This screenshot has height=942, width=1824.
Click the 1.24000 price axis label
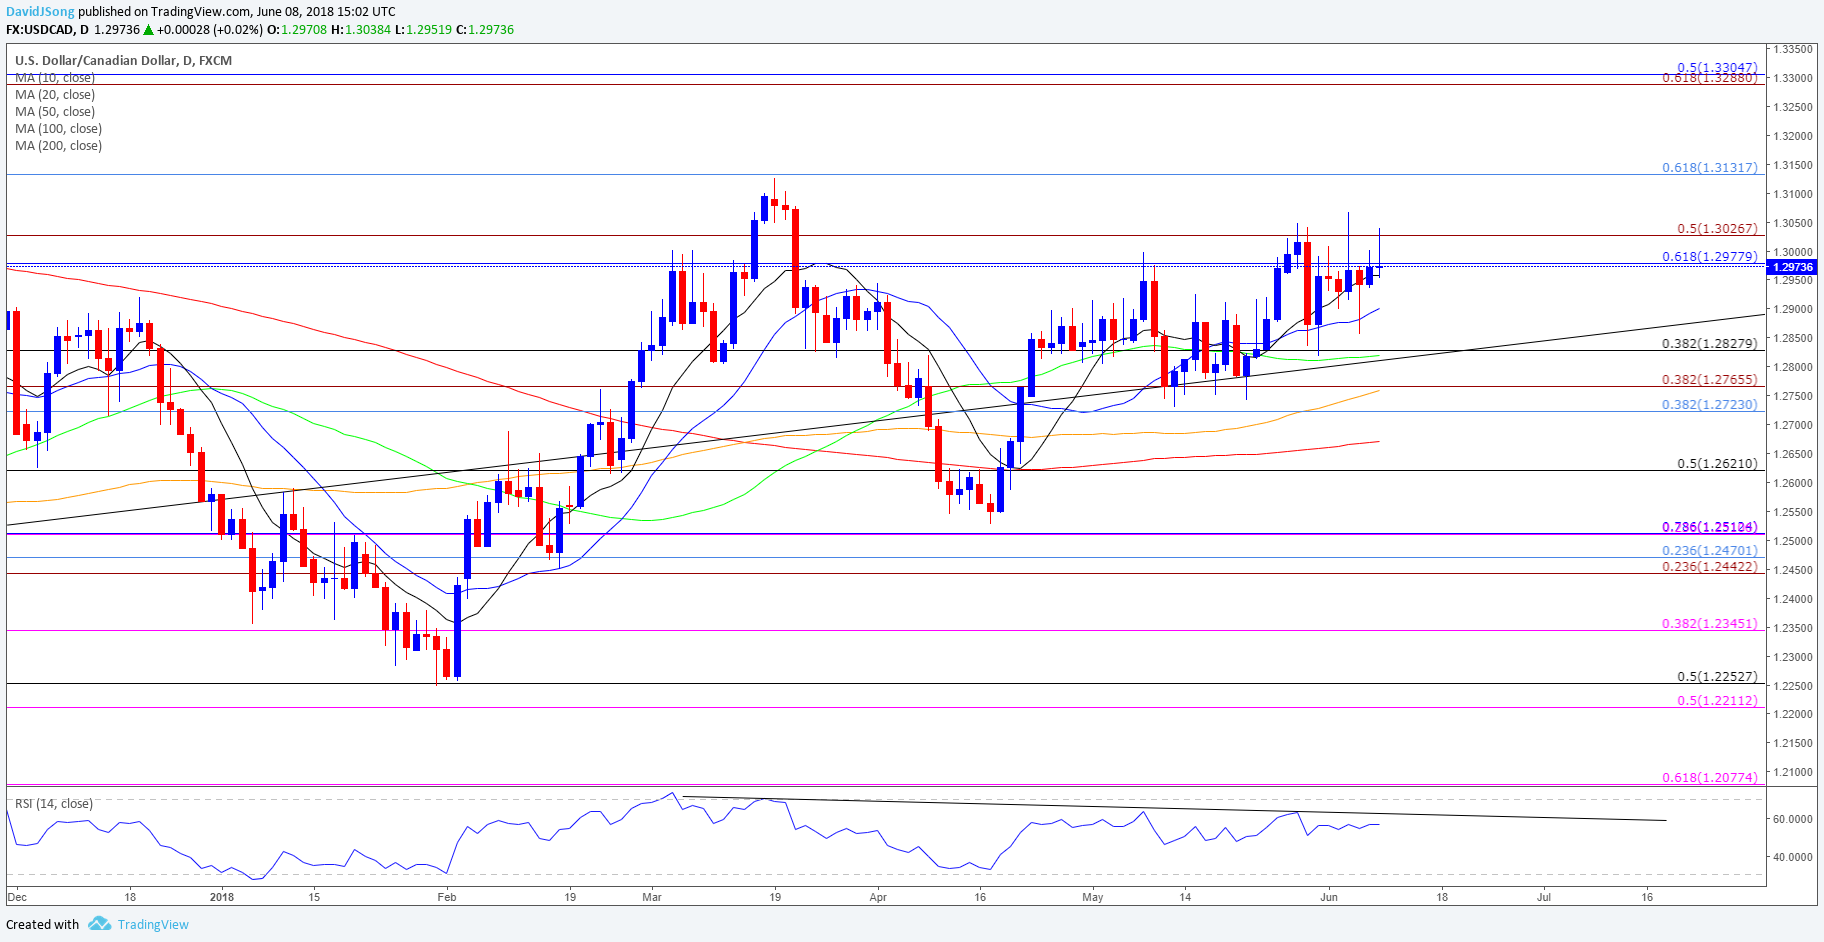click(1794, 600)
